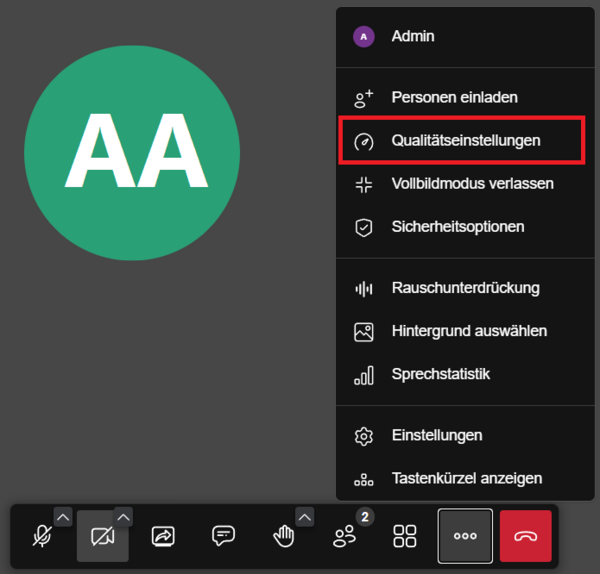Open Sprechstatistik

(x=465, y=374)
